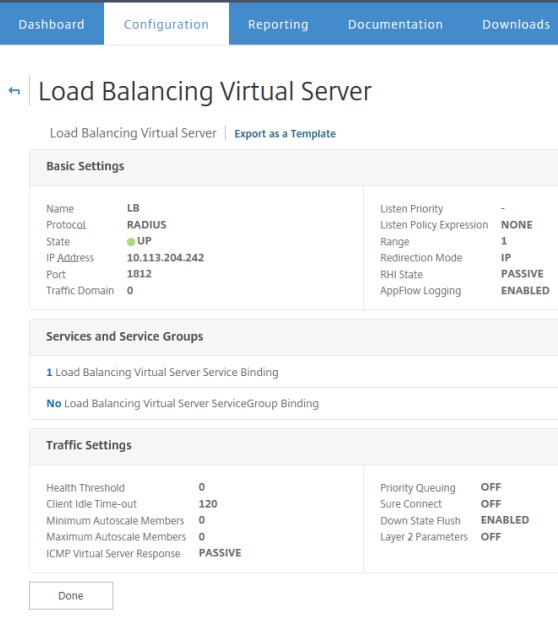Open No Load Balancing Virtual Server ServiceGroup Binding
Screen dimensions: 558x618
182,404
